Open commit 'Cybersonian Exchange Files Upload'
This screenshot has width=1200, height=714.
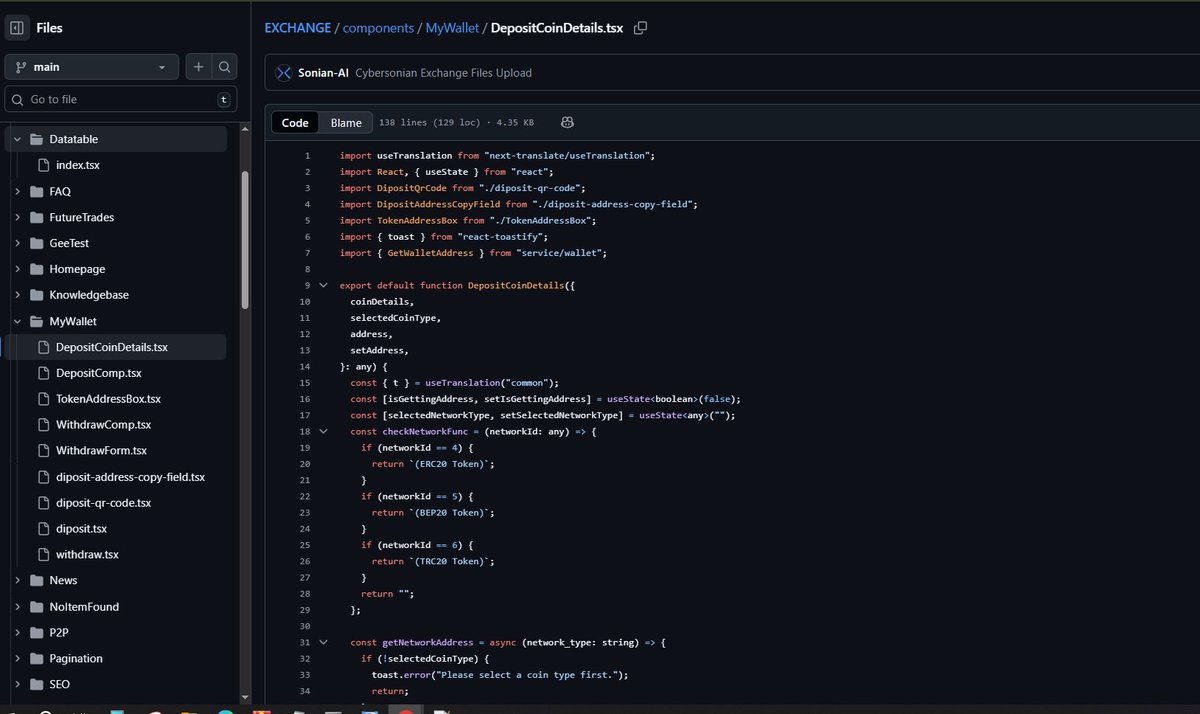(x=443, y=73)
